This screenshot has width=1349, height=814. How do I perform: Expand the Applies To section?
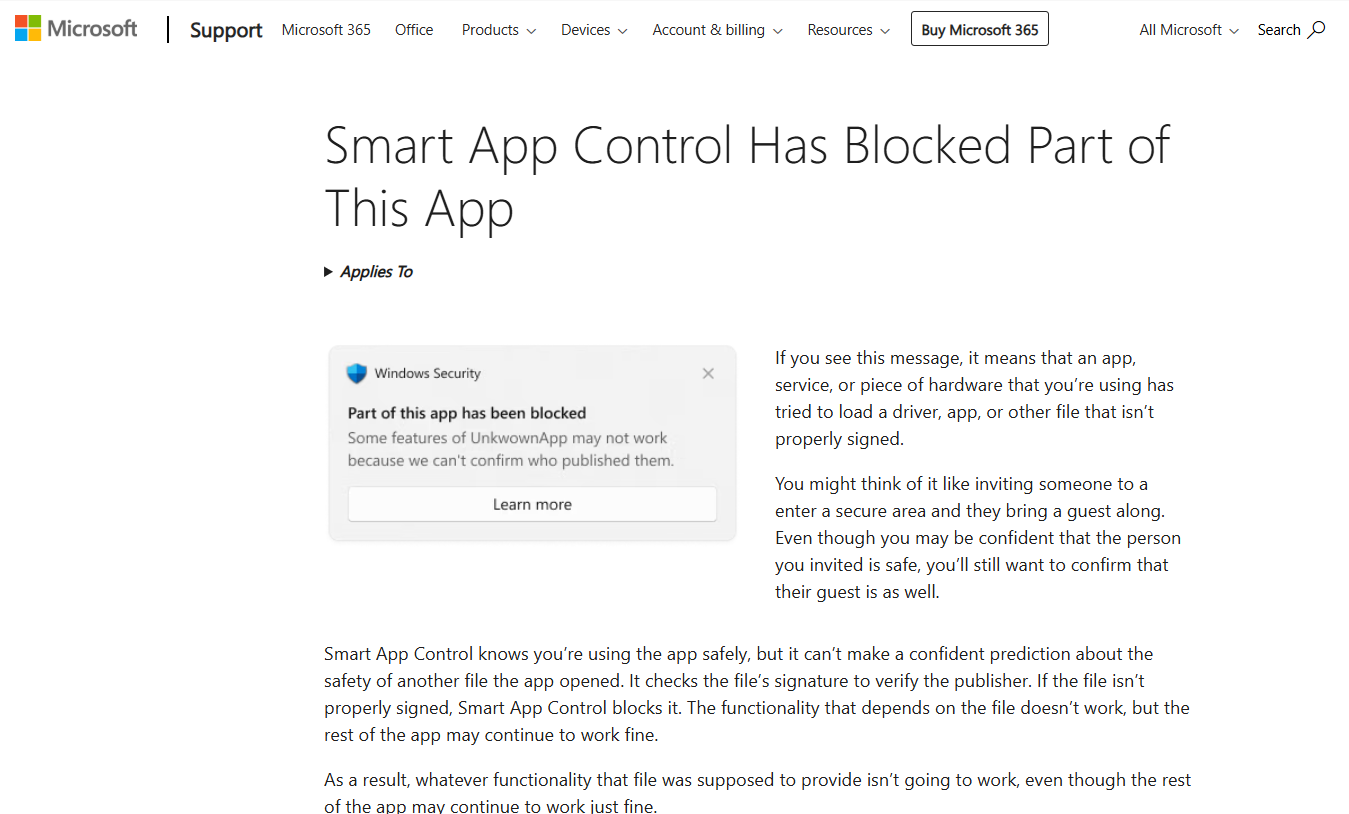point(368,271)
